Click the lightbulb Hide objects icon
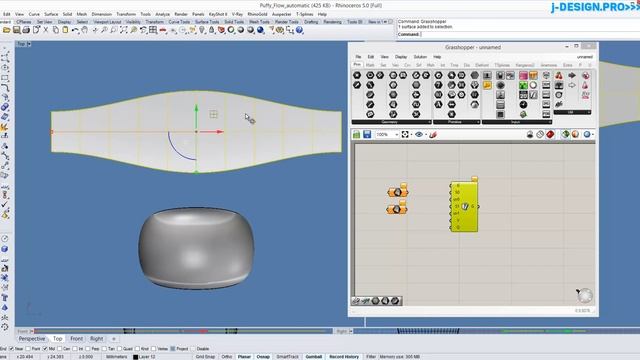Viewport: 640px width, 360px height. 202,30
